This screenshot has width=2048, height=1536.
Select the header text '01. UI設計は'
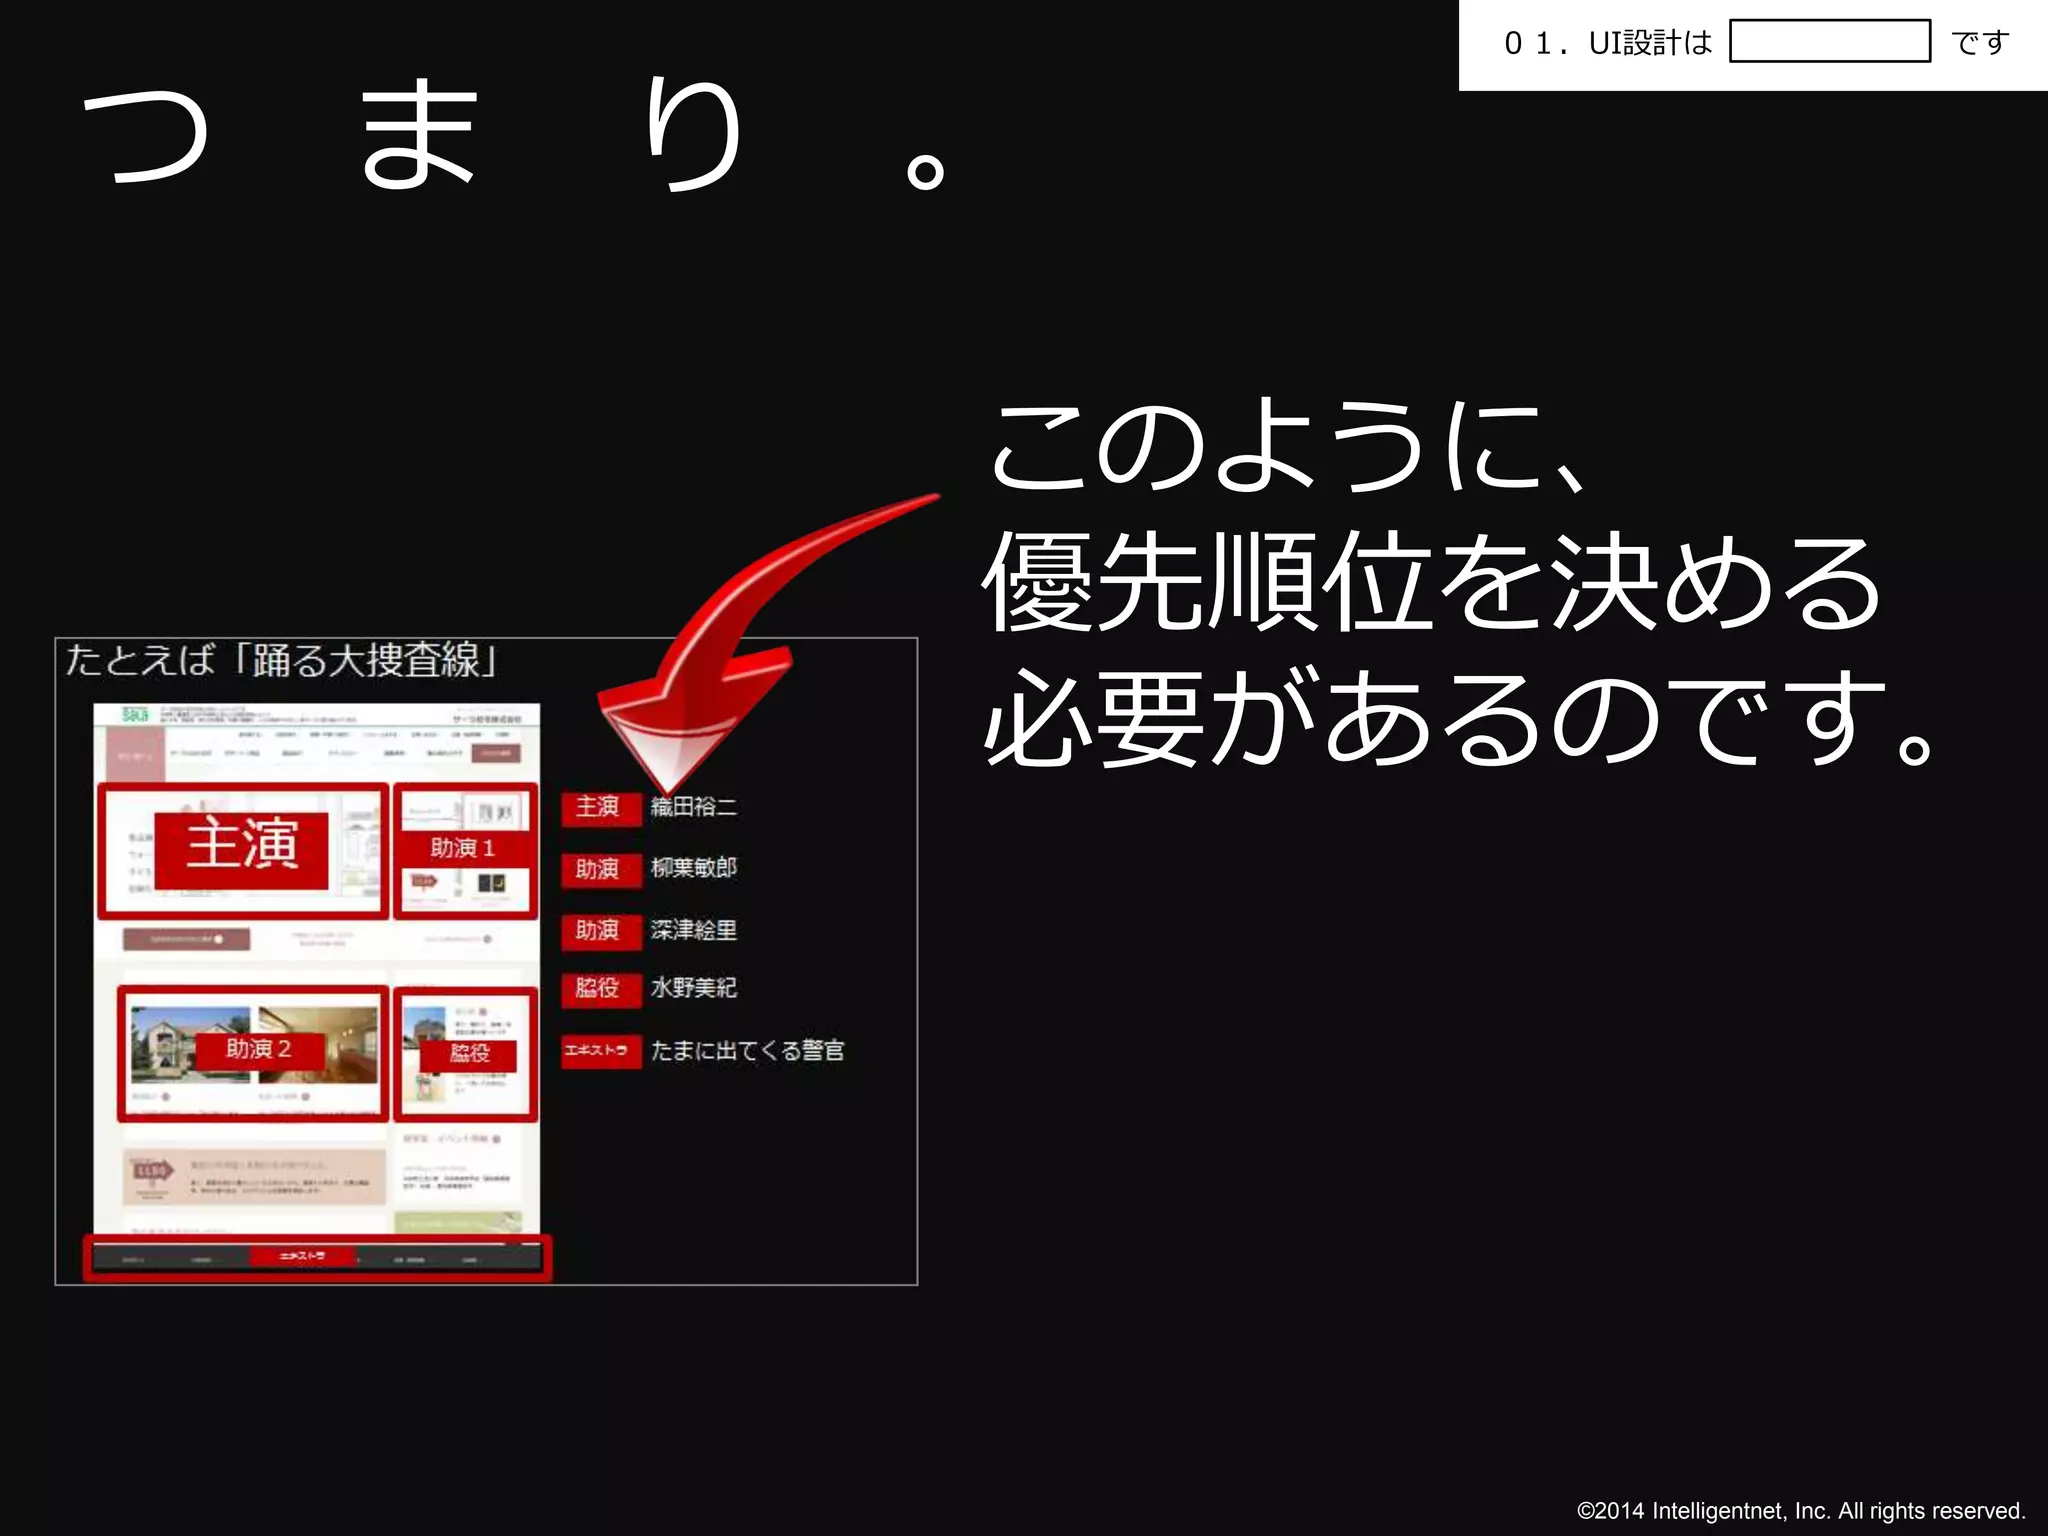point(1608,43)
